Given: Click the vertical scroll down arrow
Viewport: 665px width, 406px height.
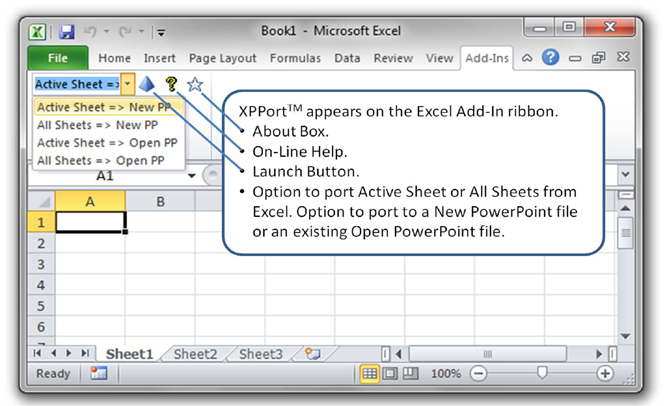Looking at the screenshot, I should pos(625,336).
